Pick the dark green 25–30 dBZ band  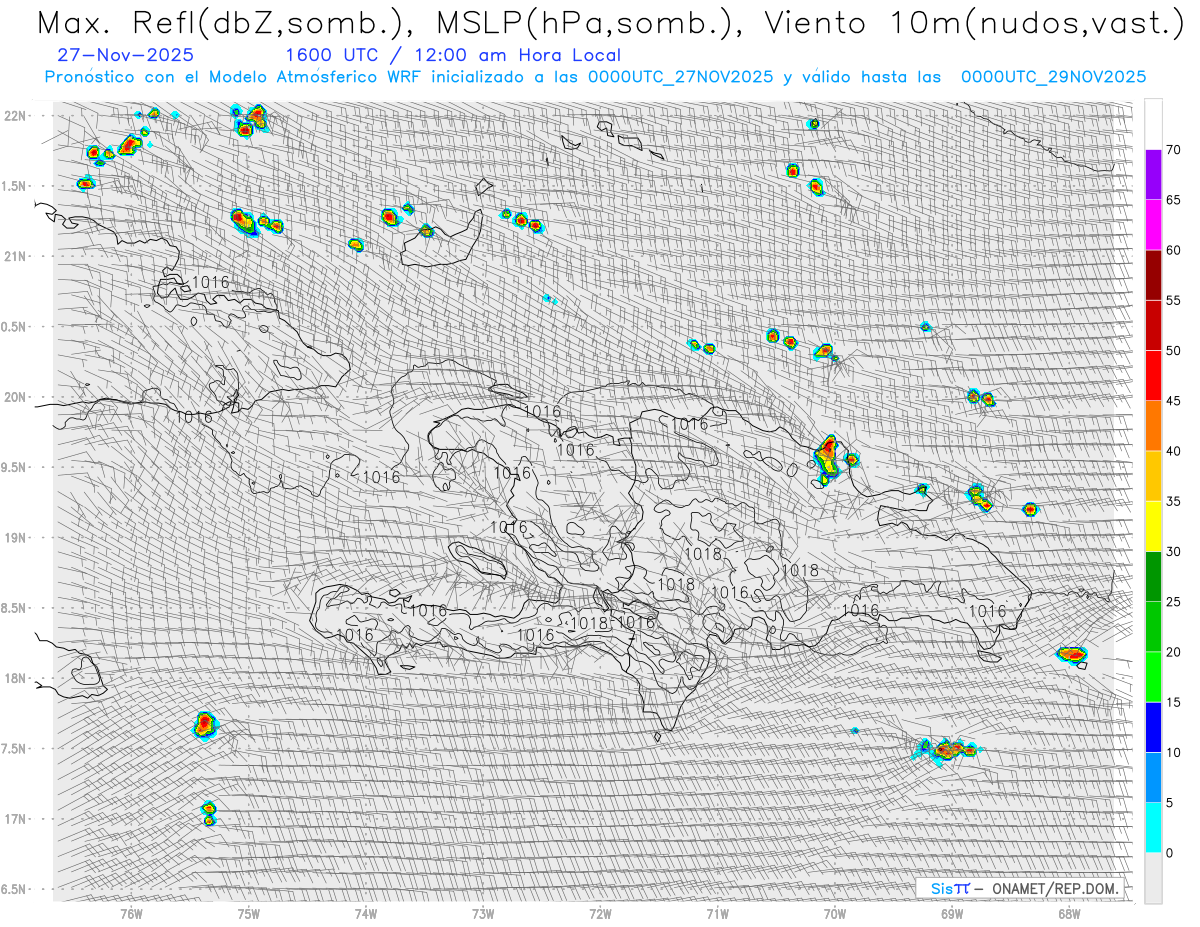tap(1153, 576)
